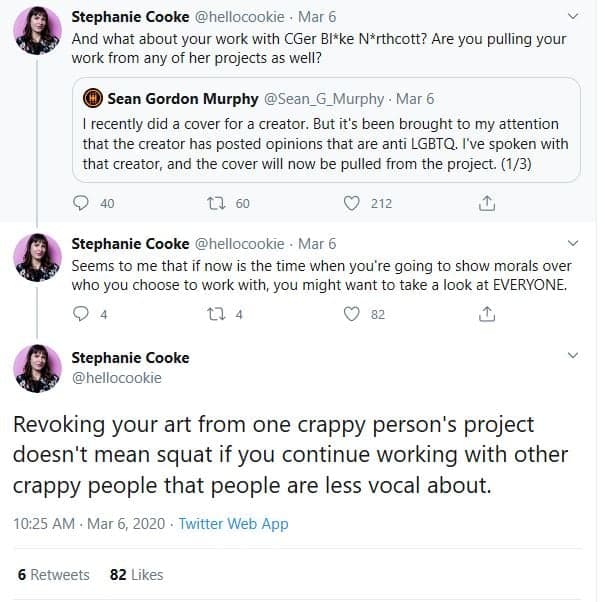View the 82 Likes list
The width and height of the screenshot is (605, 602).
pyautogui.click(x=137, y=575)
